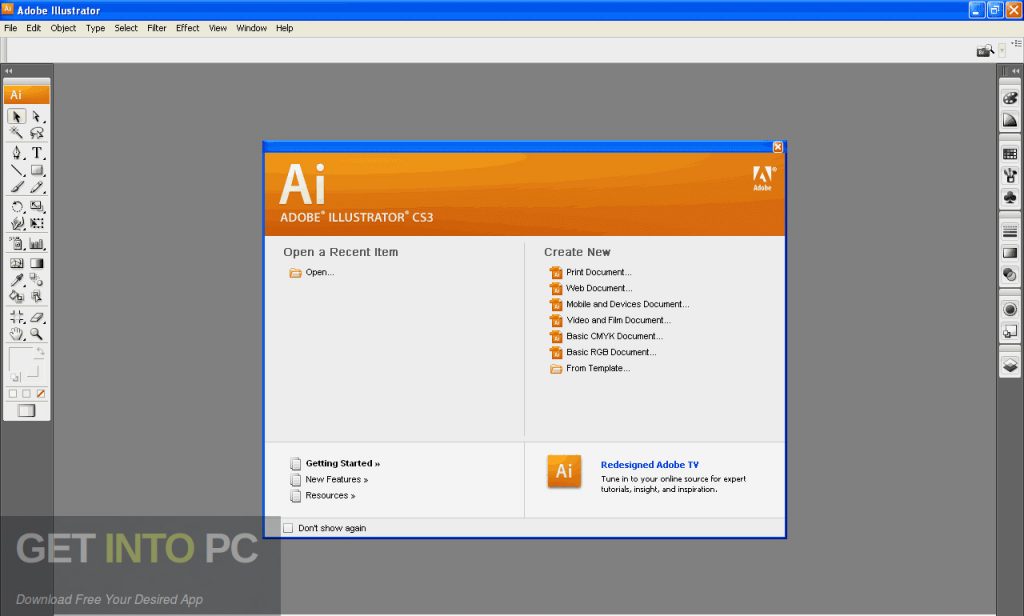Select the Blend tool

tap(37, 280)
